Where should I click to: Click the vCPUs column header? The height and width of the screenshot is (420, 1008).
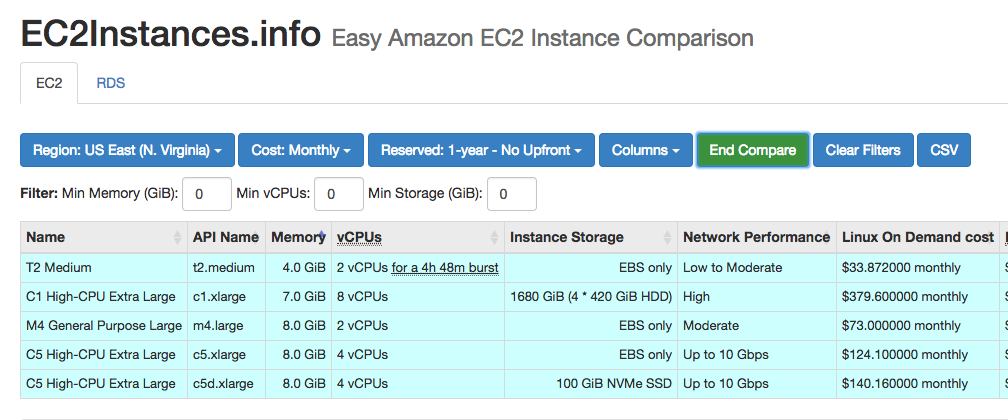tap(418, 237)
